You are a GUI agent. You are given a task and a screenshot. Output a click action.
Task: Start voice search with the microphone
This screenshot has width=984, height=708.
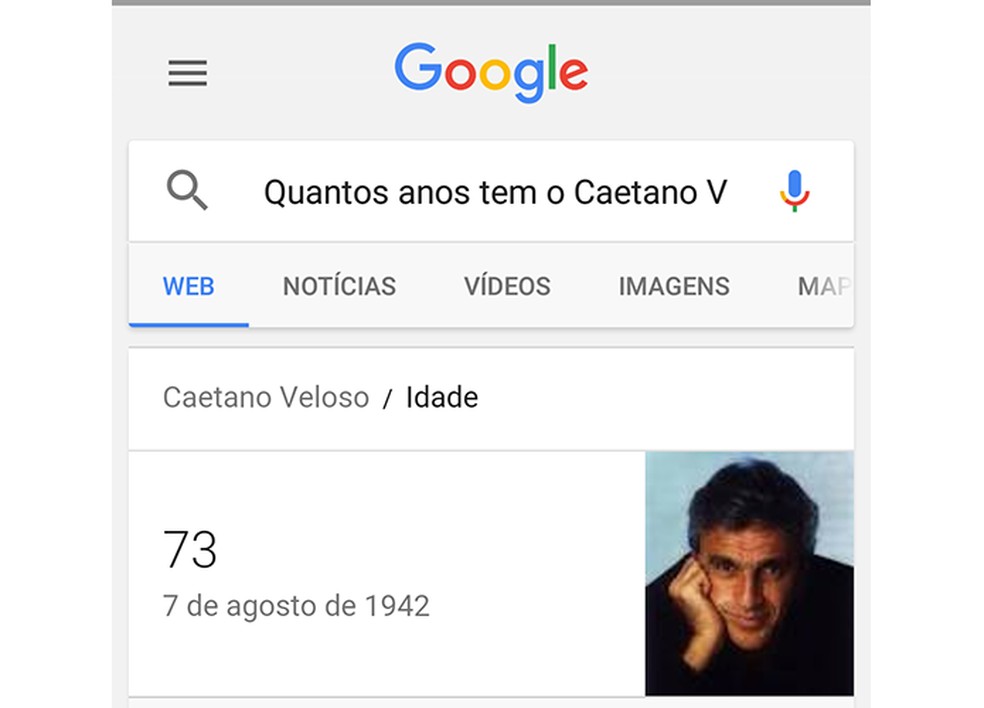(795, 191)
